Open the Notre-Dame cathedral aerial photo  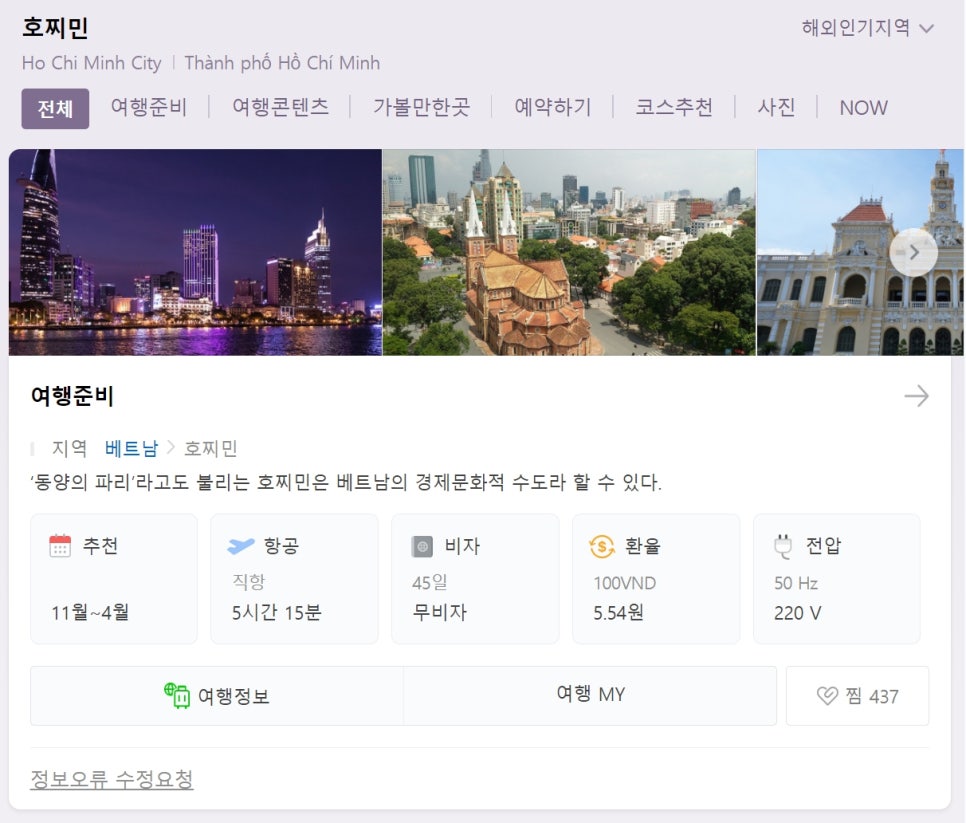[569, 252]
